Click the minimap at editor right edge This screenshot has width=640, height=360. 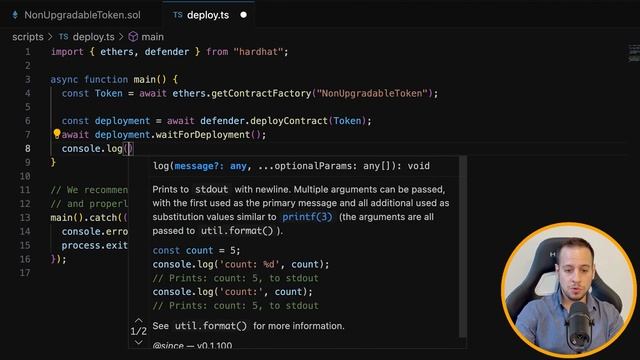pyautogui.click(x=634, y=53)
